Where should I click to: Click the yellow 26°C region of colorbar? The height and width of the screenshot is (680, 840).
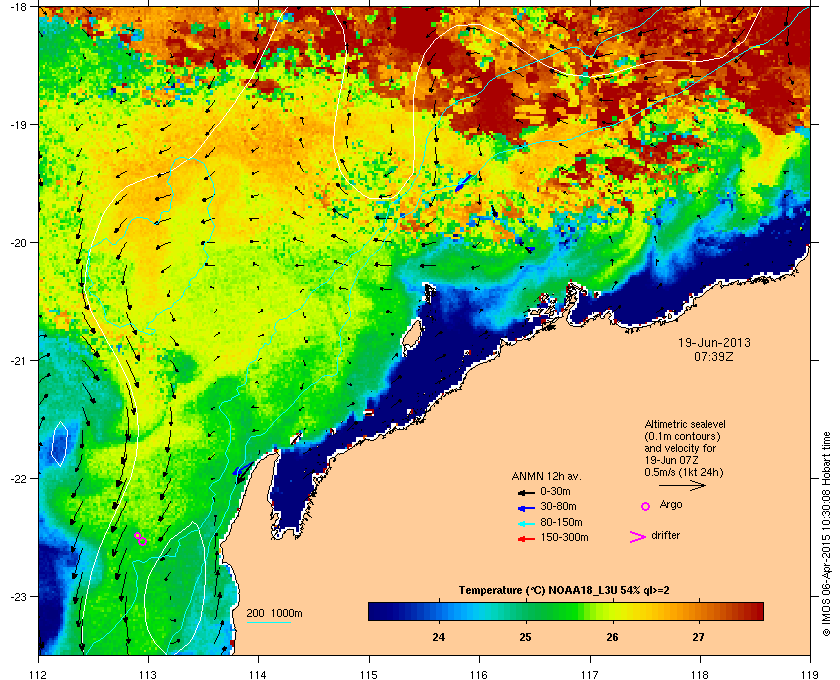(612, 611)
